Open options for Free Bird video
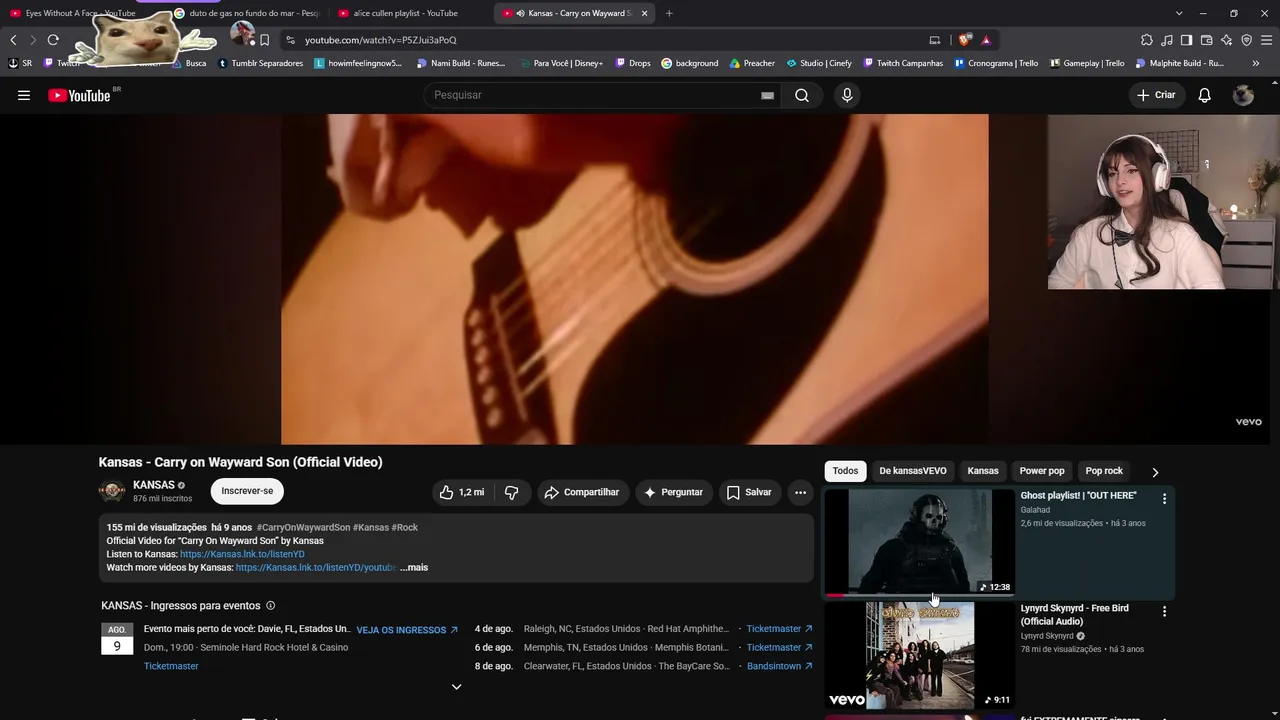1280x720 pixels. click(x=1164, y=610)
